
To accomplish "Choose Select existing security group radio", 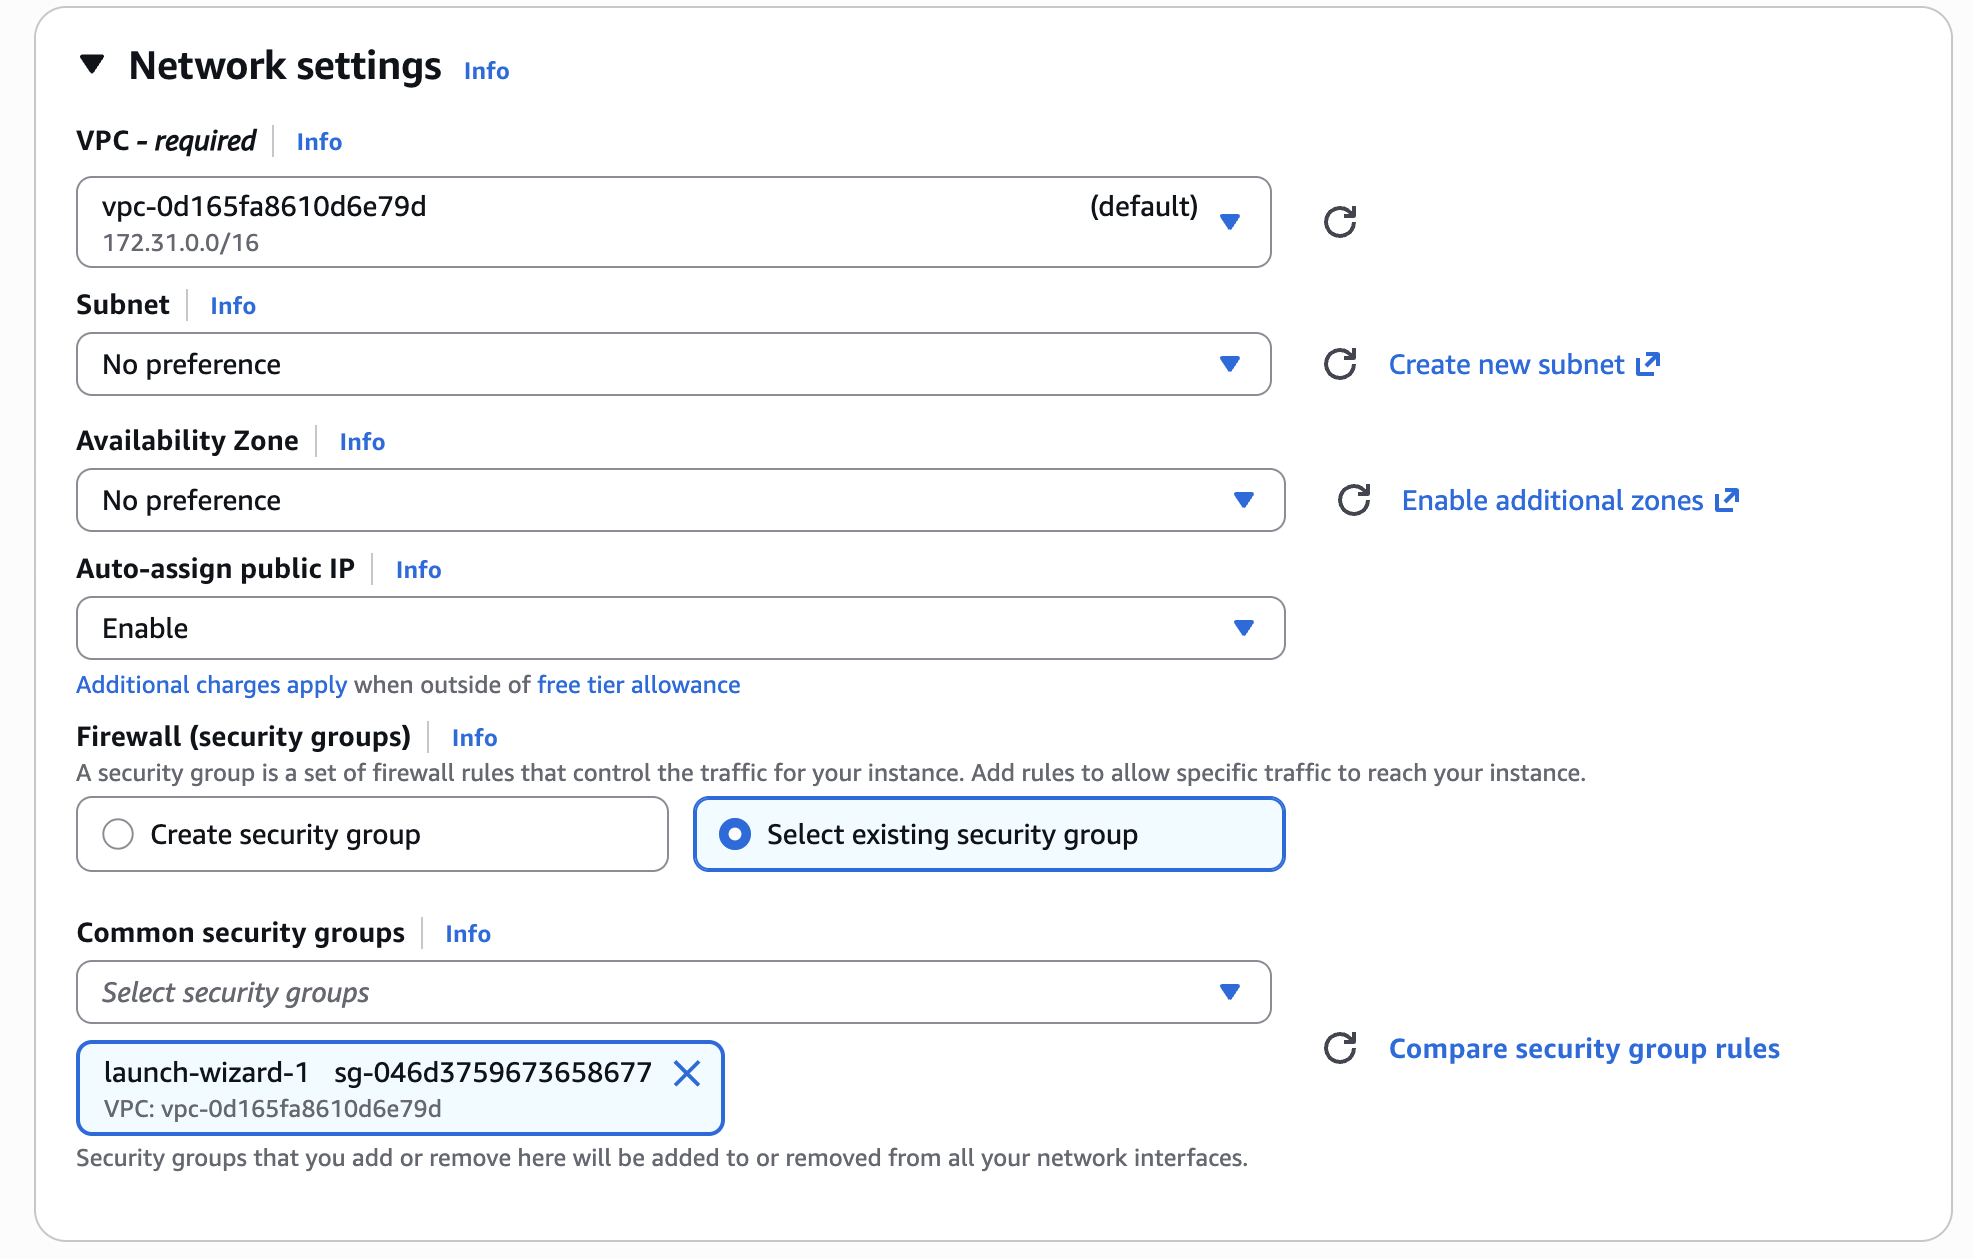I will coord(735,834).
